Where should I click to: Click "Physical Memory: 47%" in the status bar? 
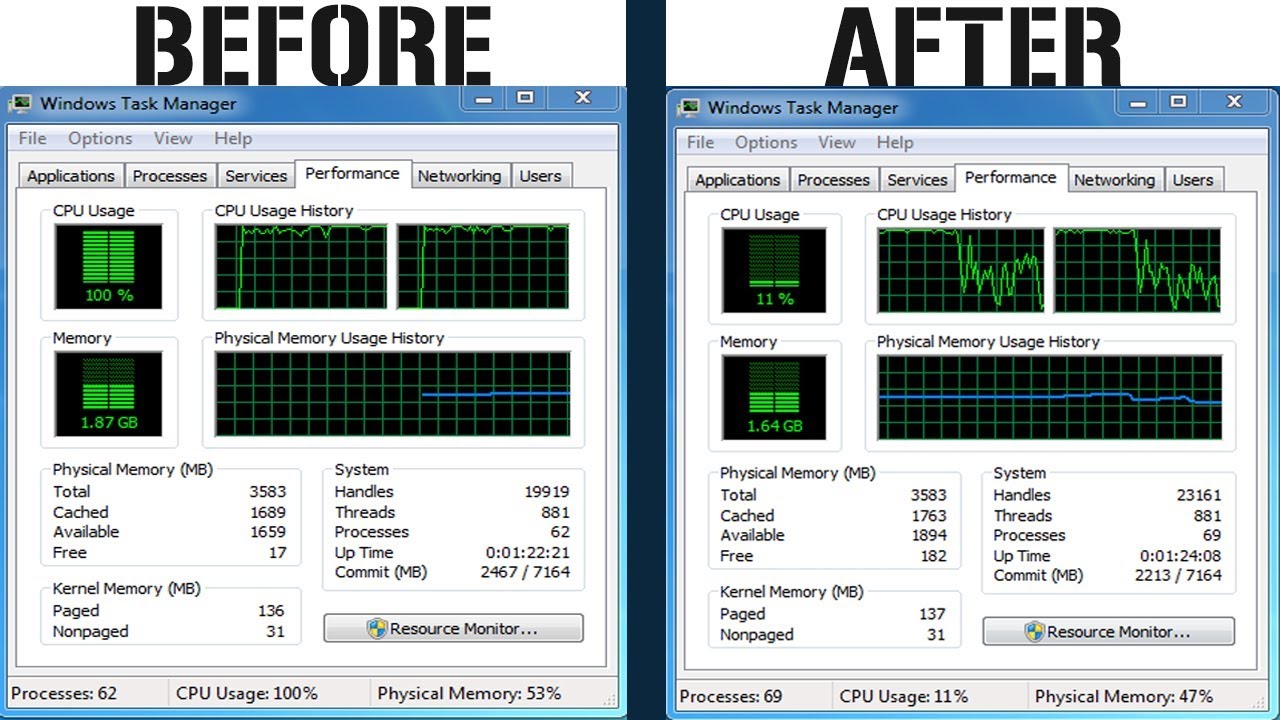[x=1124, y=697]
